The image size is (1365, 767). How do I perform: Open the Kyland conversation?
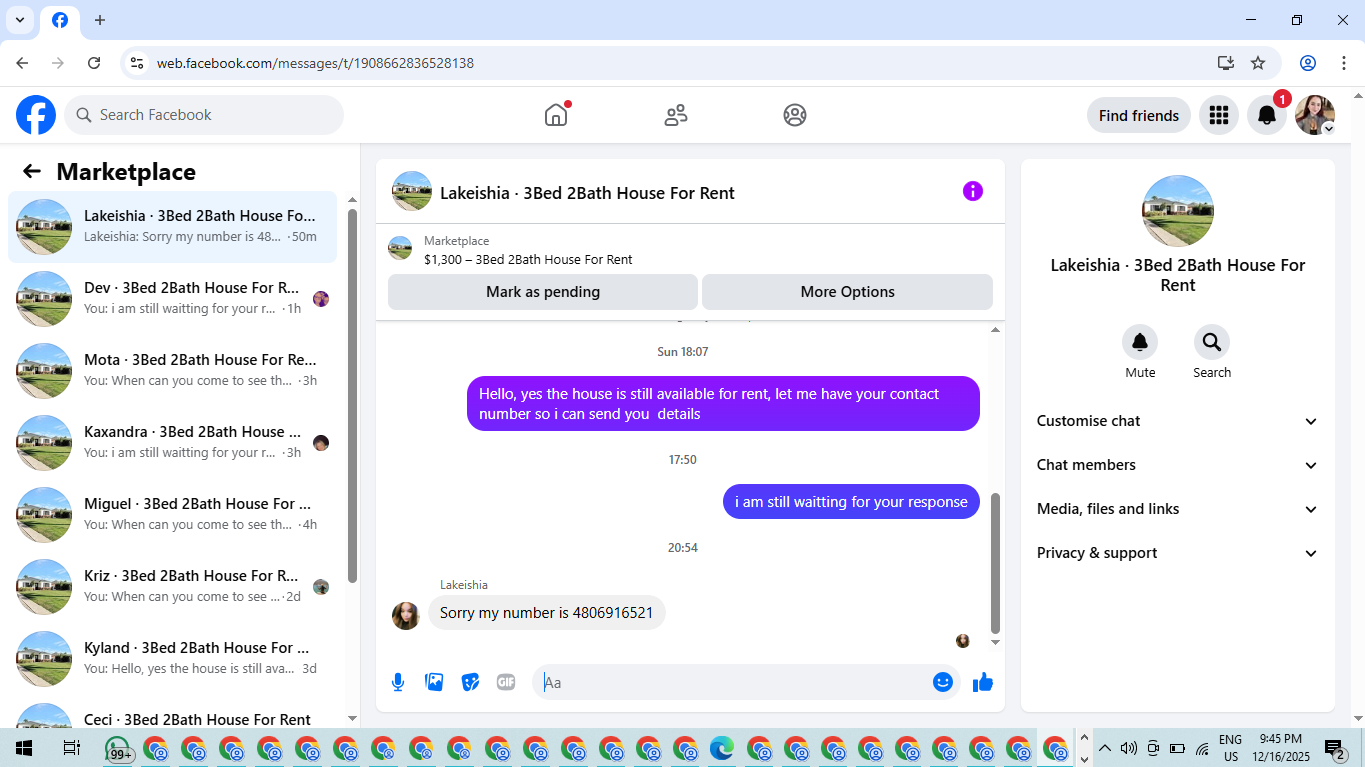click(x=173, y=659)
